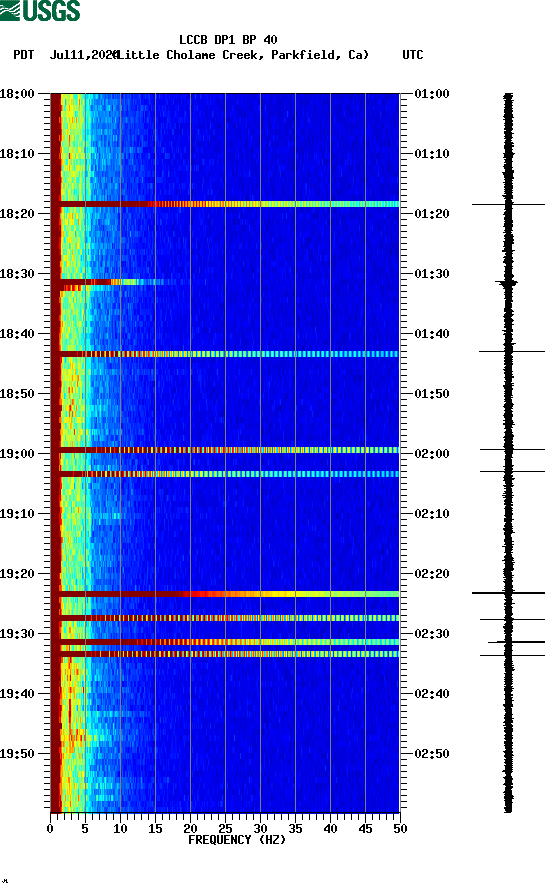The width and height of the screenshot is (552, 892).
Task: Click the '02:00' UTC time label
Action: point(432,454)
